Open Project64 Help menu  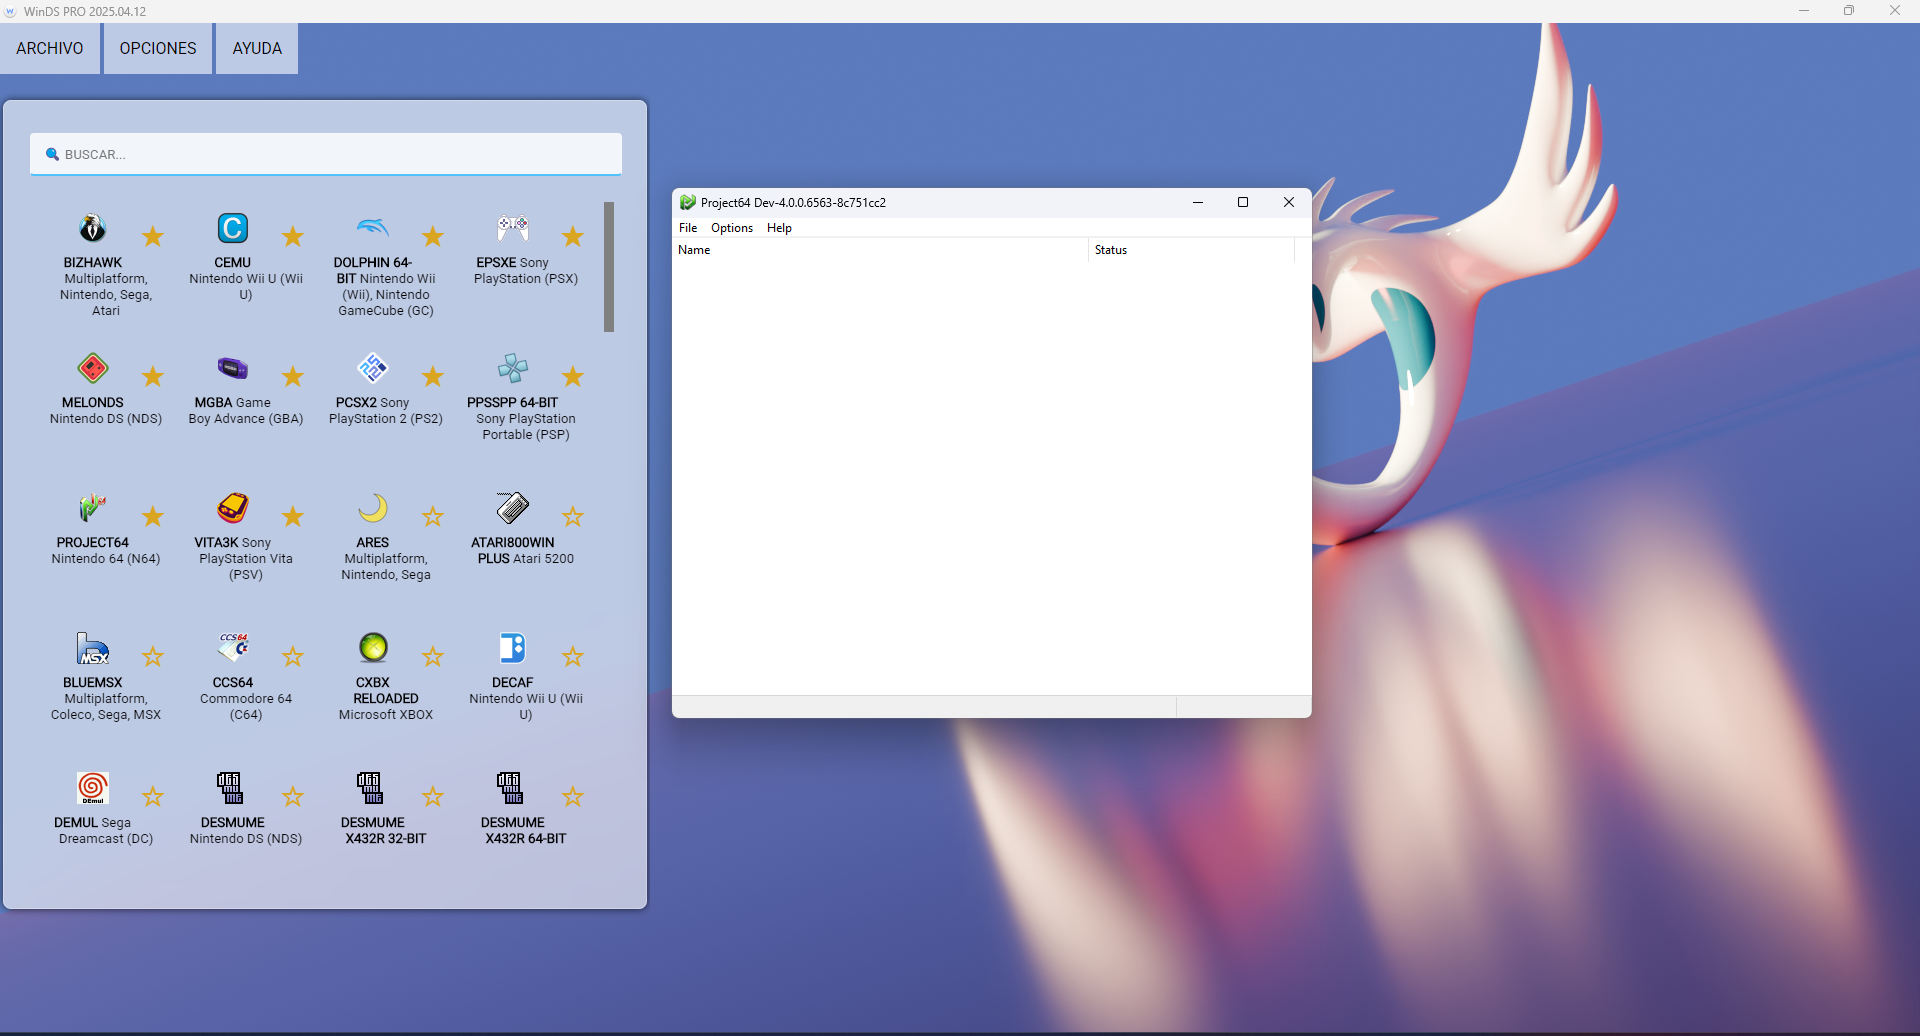pos(779,228)
